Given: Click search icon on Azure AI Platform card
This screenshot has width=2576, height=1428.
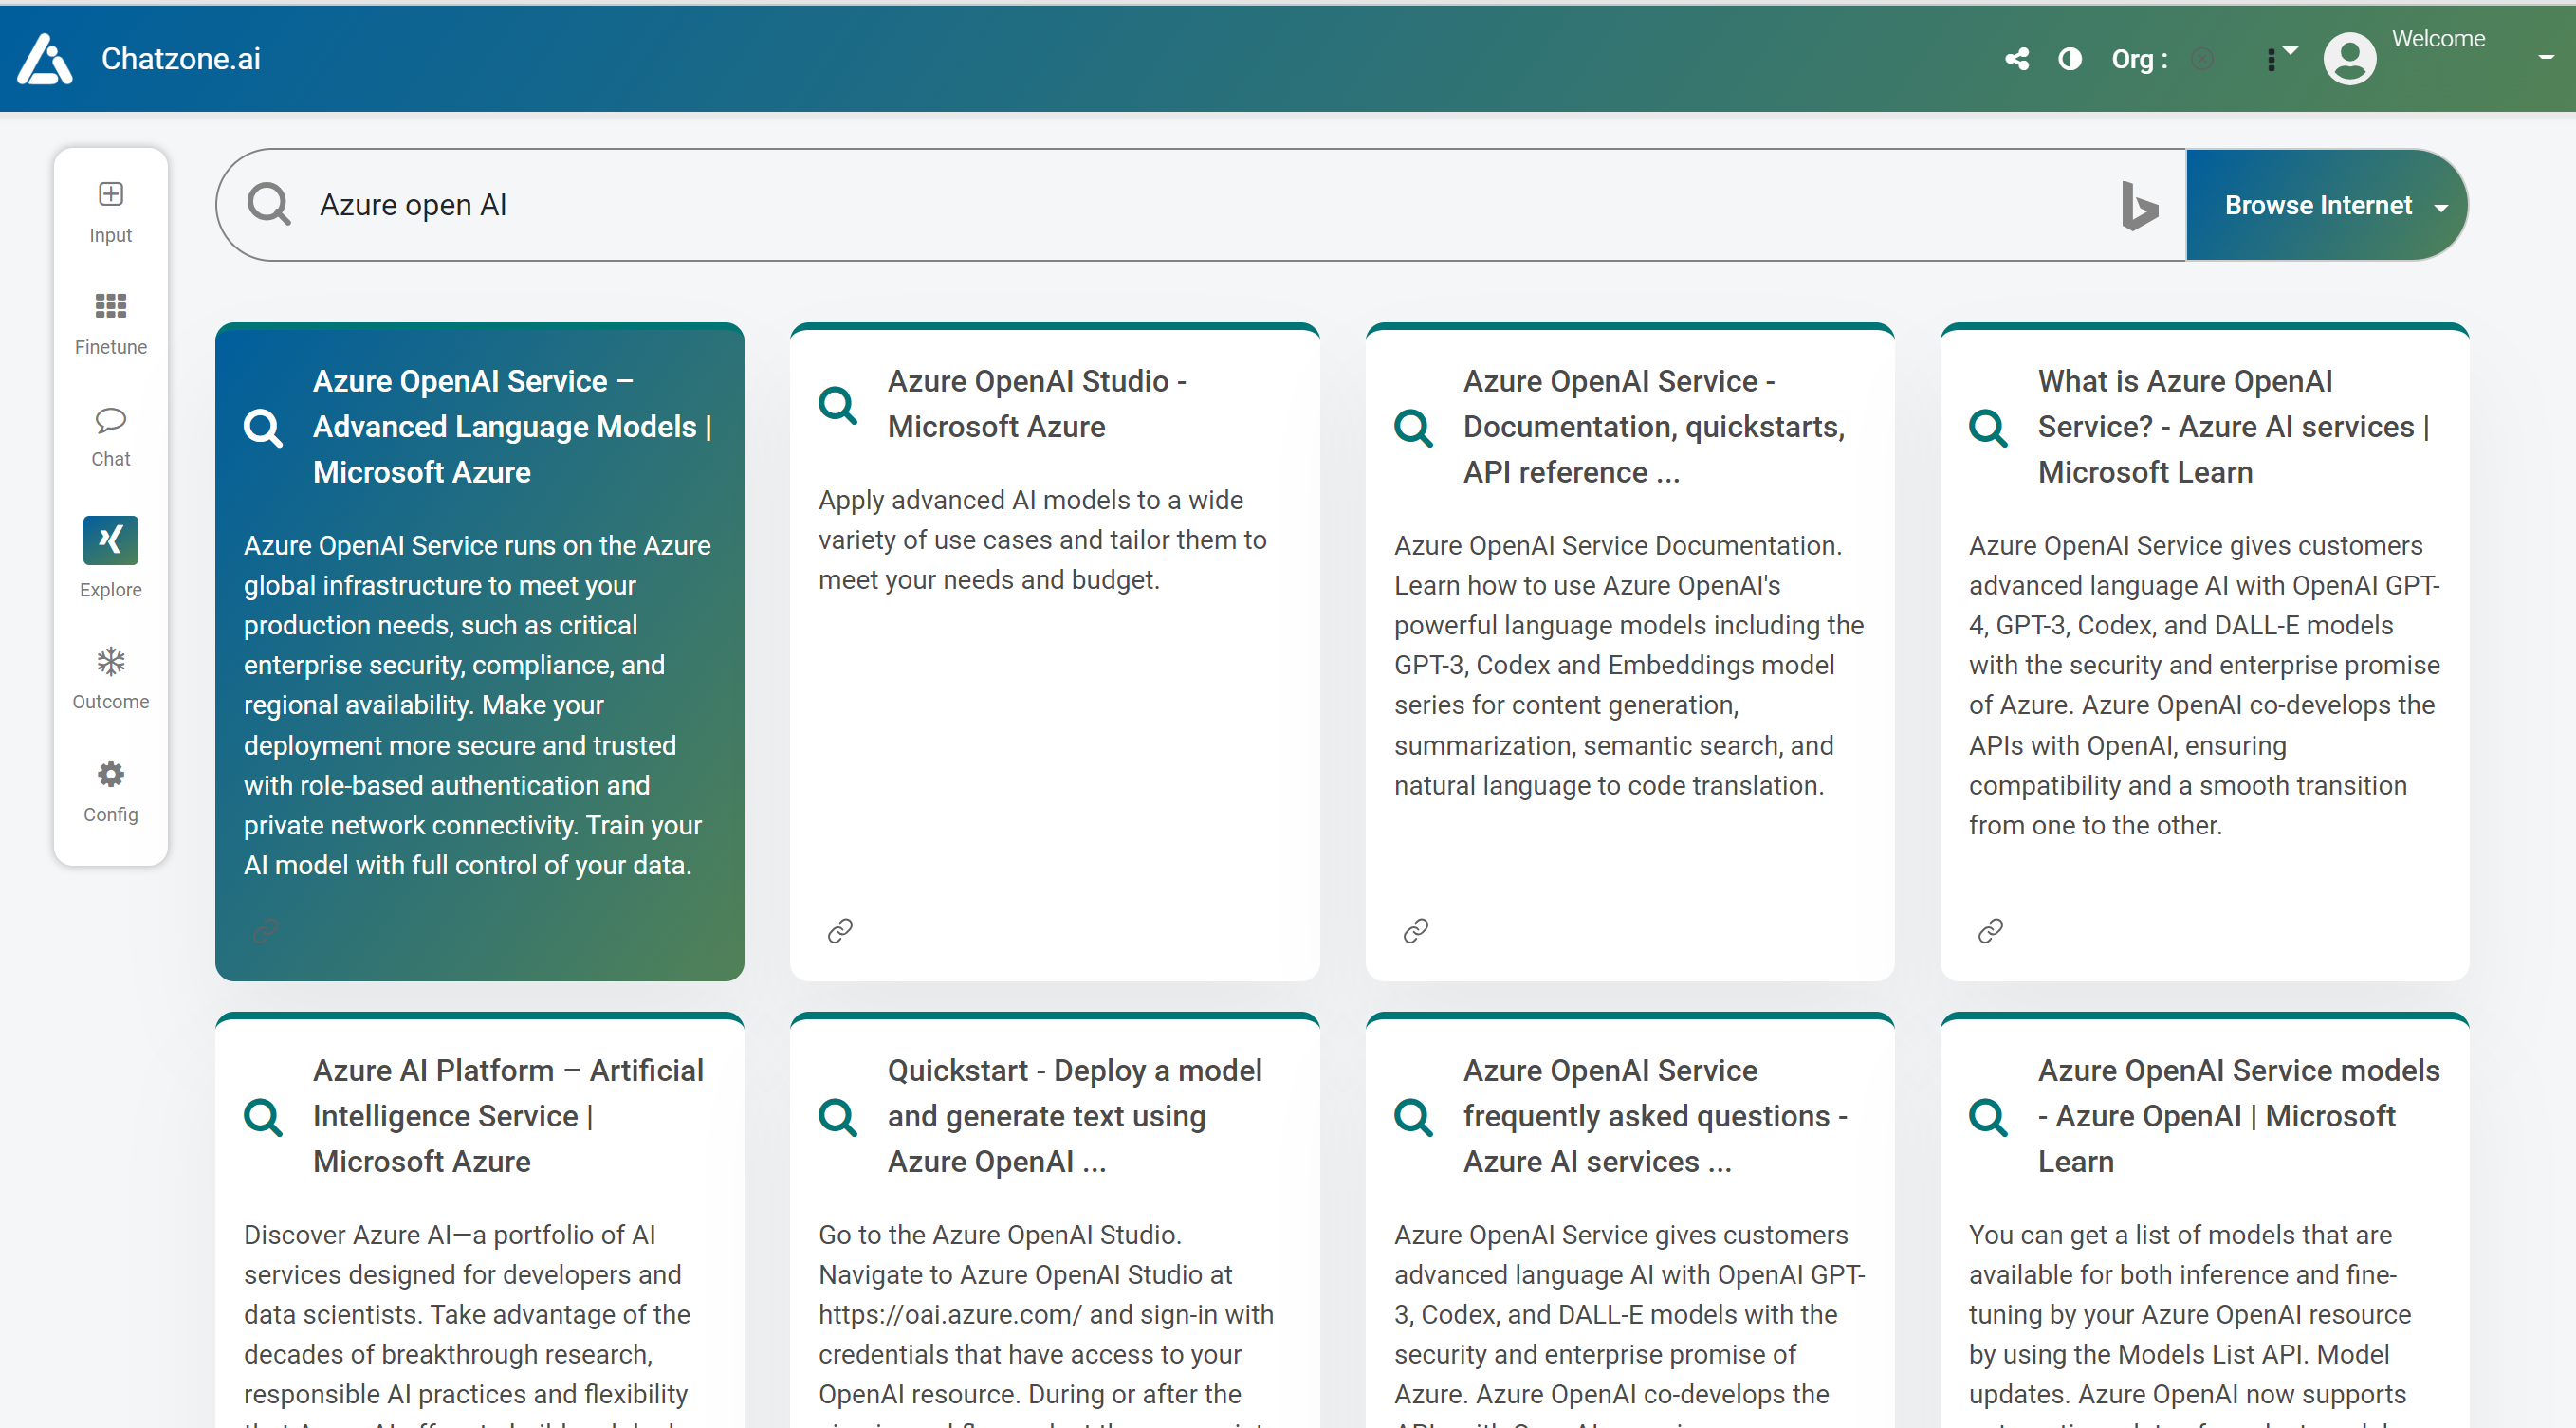Looking at the screenshot, I should pos(263,1116).
